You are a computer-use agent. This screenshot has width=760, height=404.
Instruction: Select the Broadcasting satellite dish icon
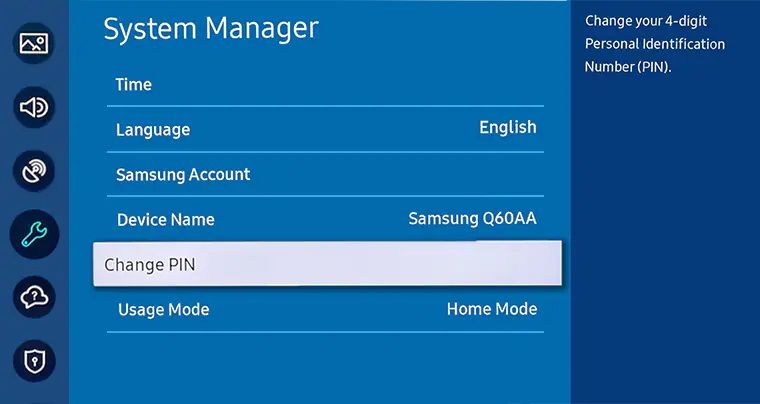tap(34, 170)
